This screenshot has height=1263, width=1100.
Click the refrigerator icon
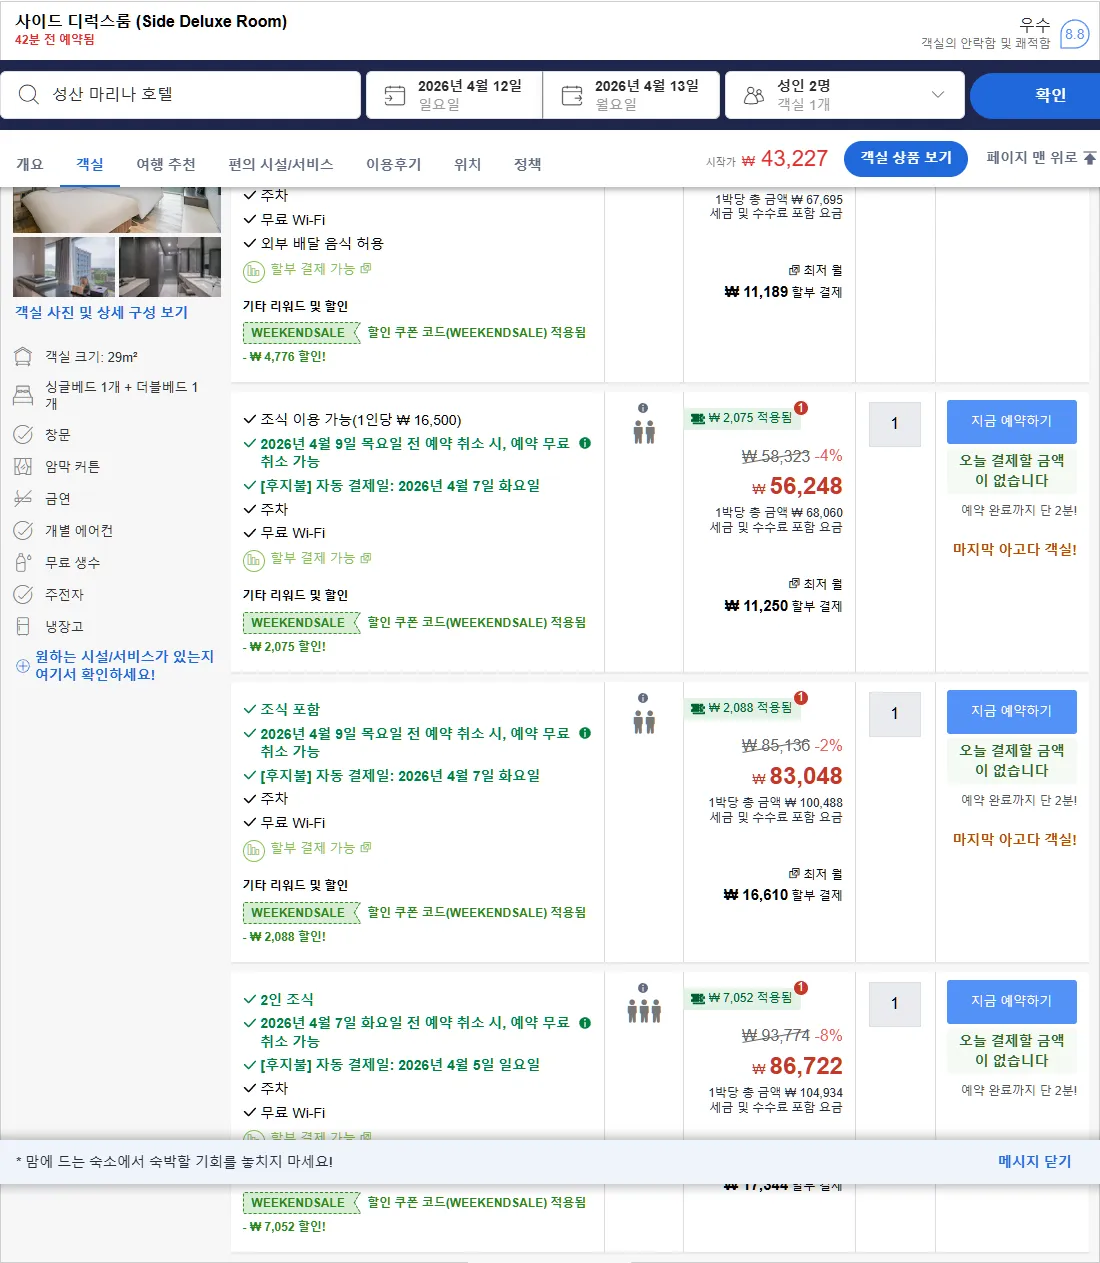(x=23, y=626)
